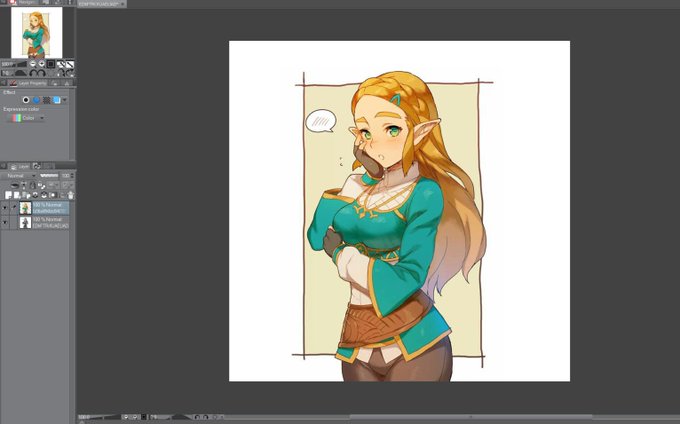Image resolution: width=680 pixels, height=424 pixels.
Task: Toggle lock layer icon in Layer panel
Action: [33, 185]
